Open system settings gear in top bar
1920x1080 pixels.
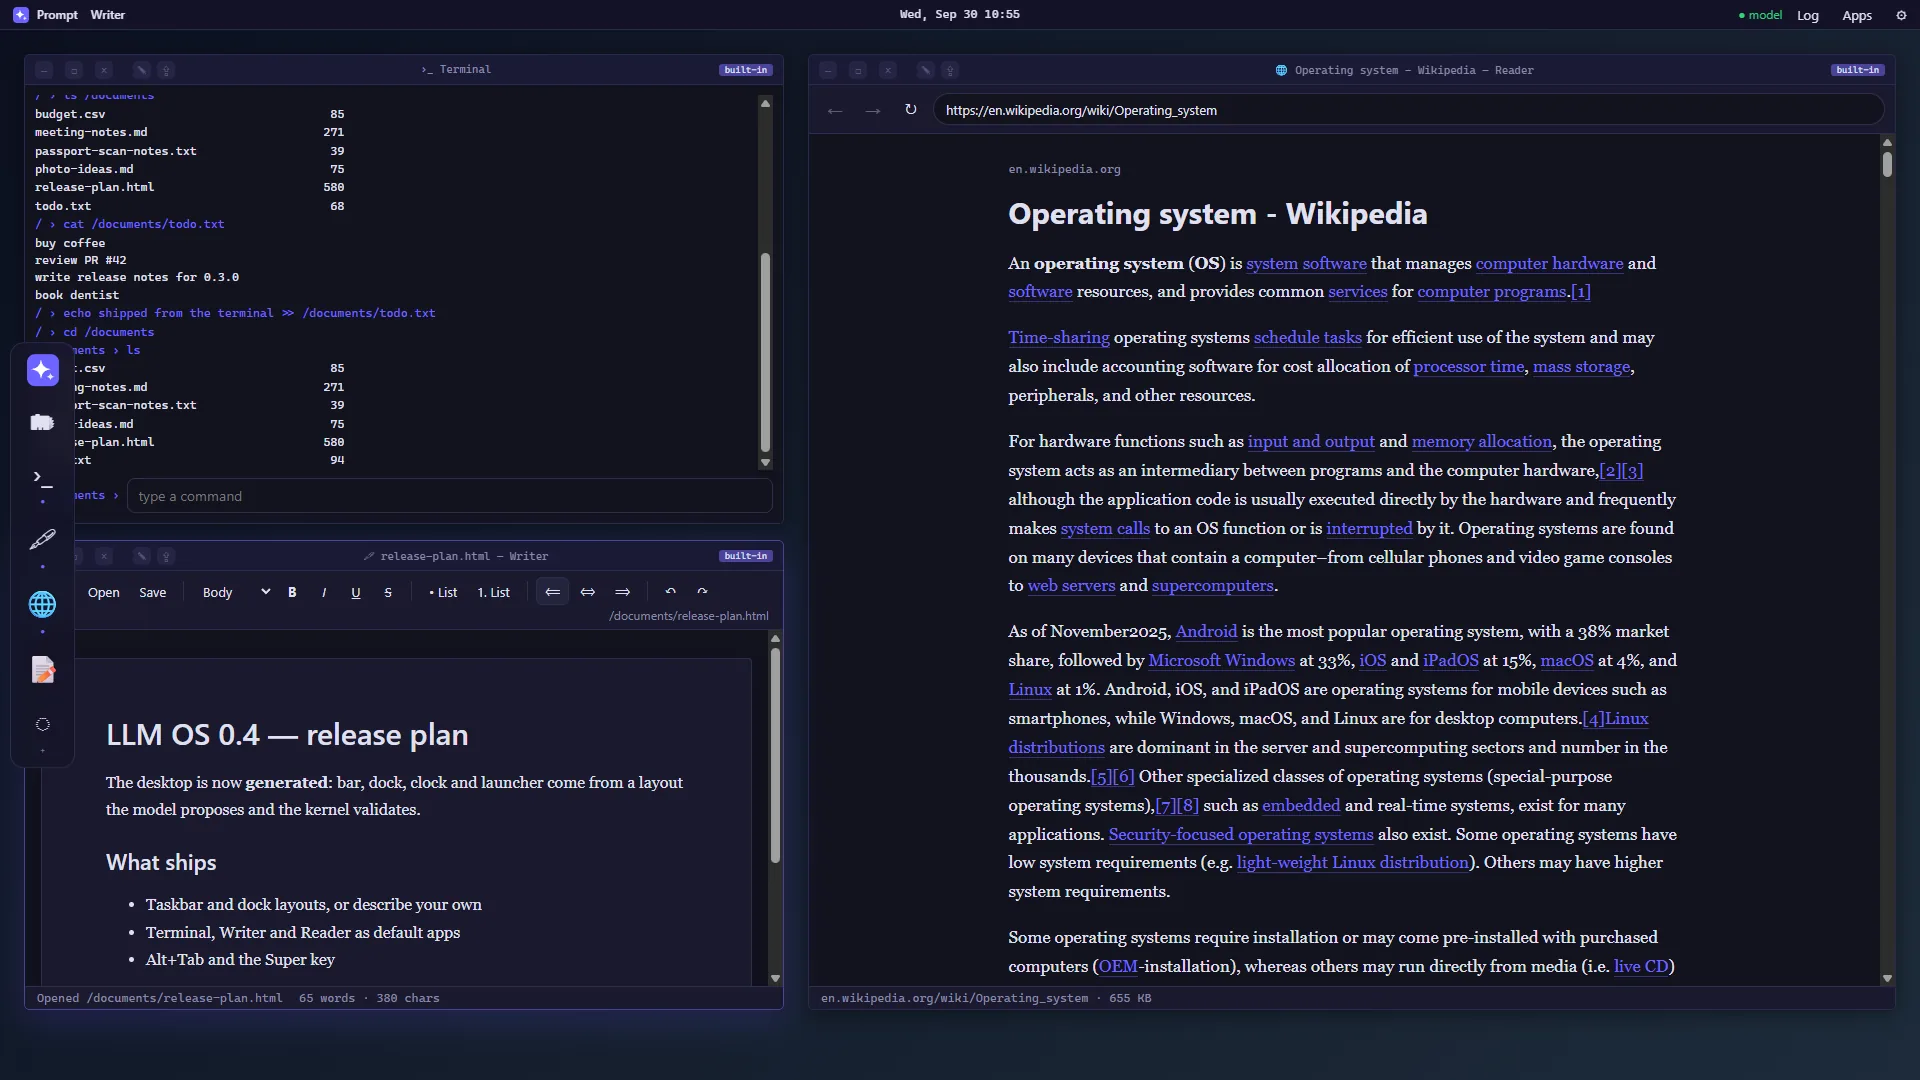click(1901, 15)
